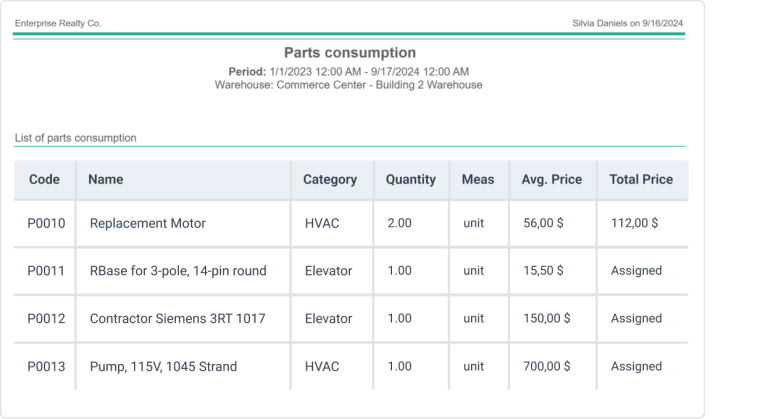This screenshot has height=419, width=768.
Task: Click the 112,00 $ total price cell
Action: coord(634,223)
